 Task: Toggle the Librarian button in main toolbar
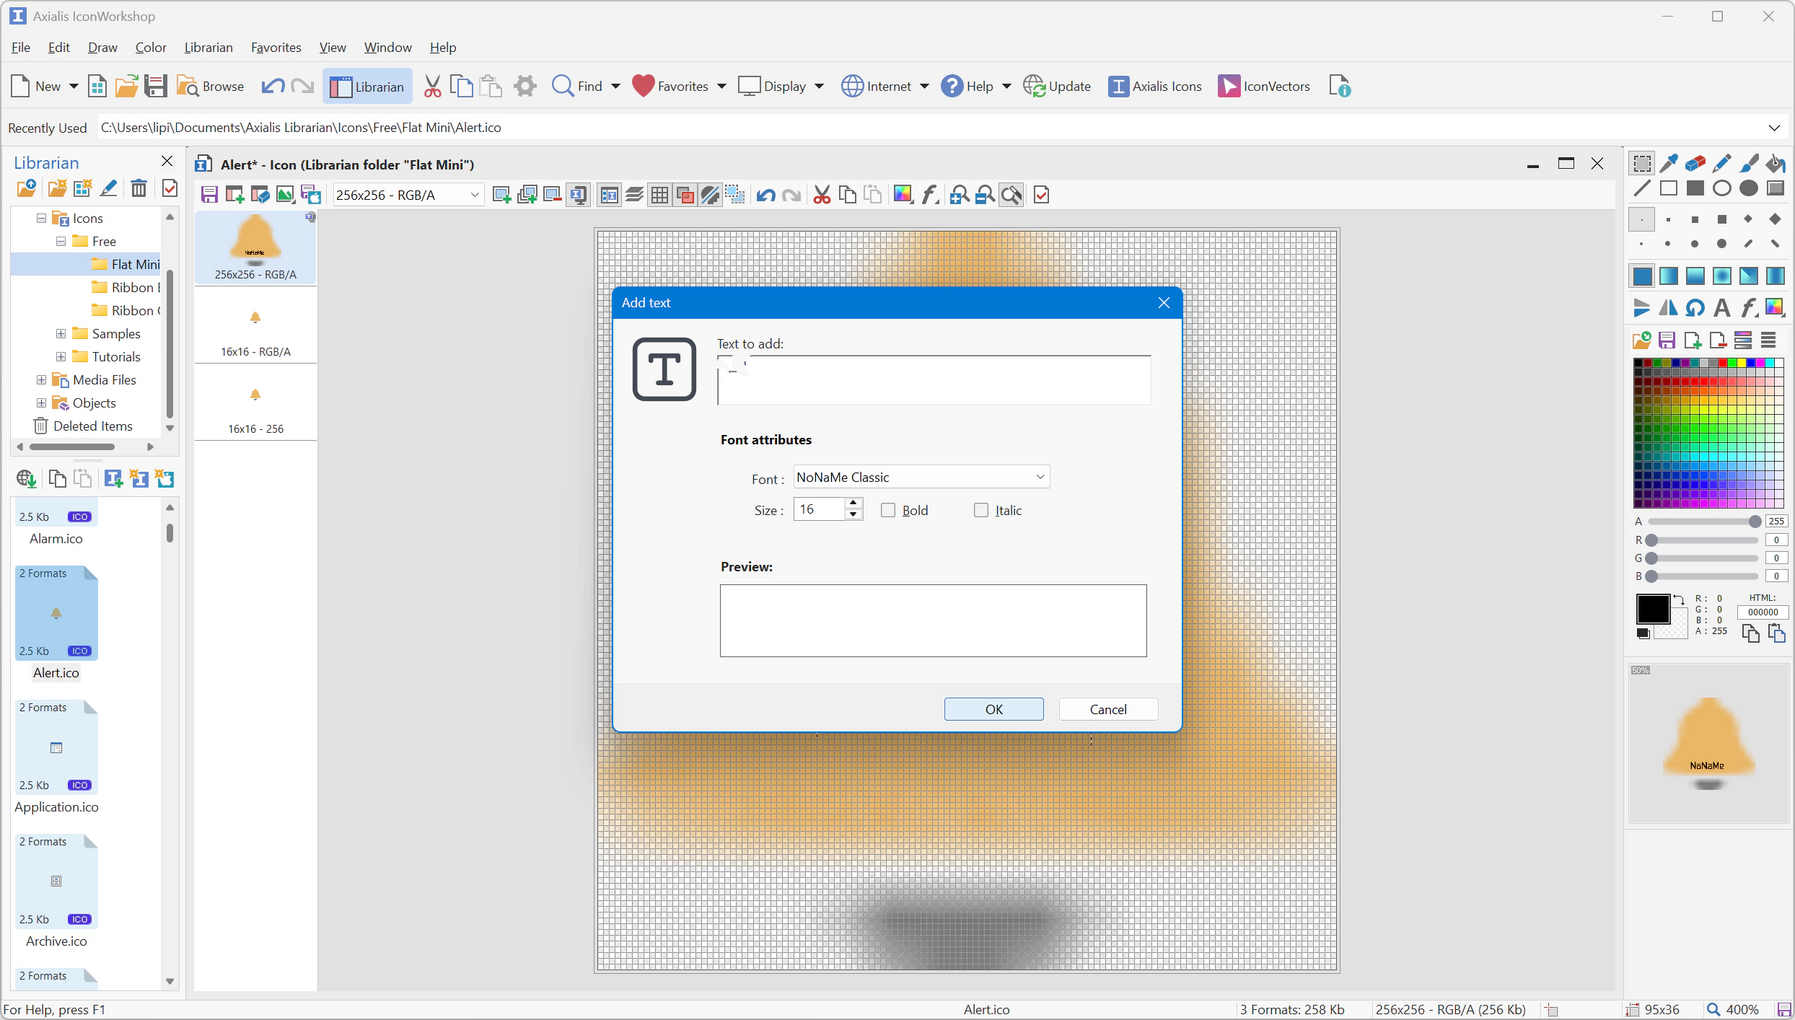(x=367, y=86)
